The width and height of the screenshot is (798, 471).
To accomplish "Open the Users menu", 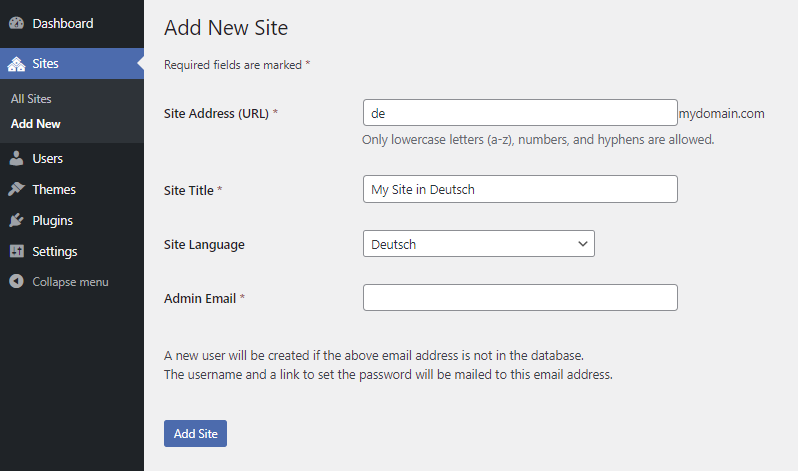I will click(47, 159).
